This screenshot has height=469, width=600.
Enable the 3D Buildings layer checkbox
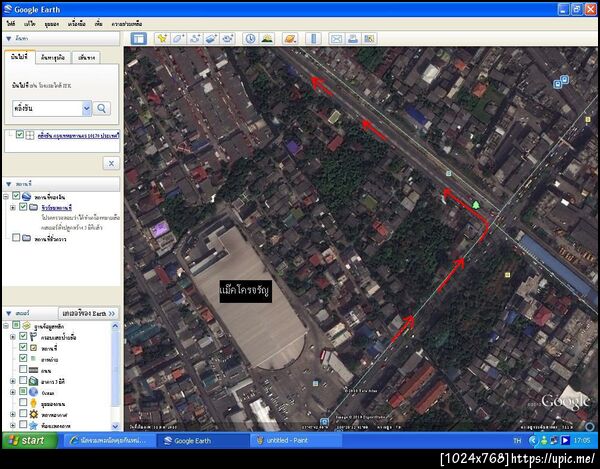click(x=23, y=381)
